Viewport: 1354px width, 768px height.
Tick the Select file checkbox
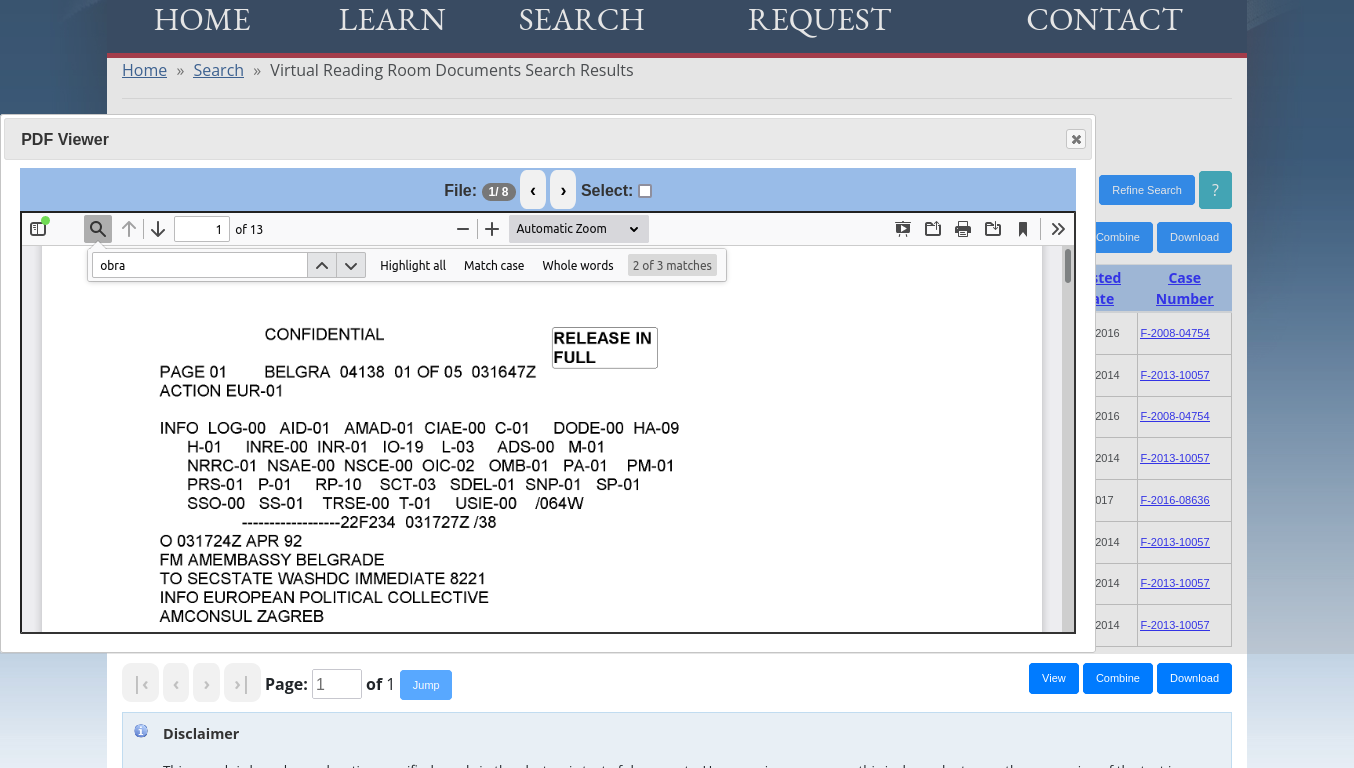(x=645, y=191)
